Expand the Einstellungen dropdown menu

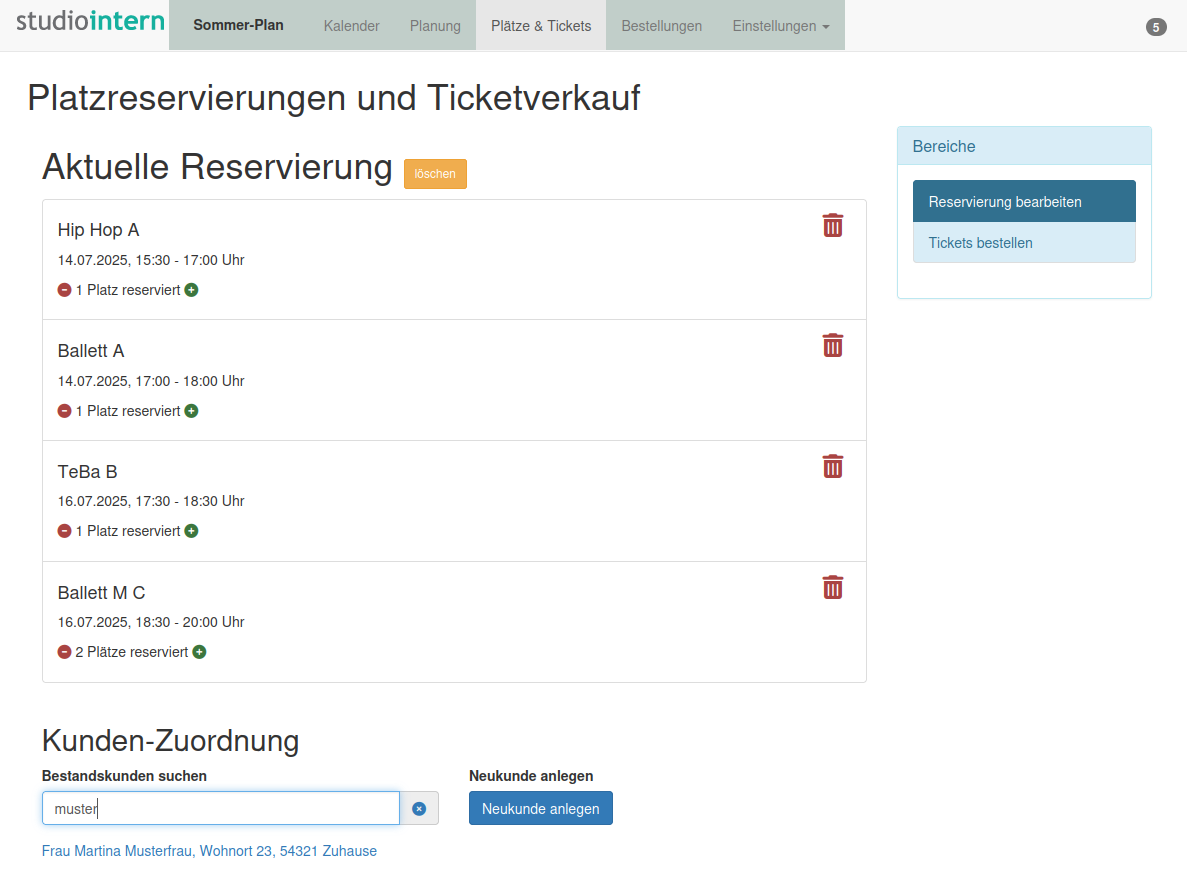[x=780, y=26]
